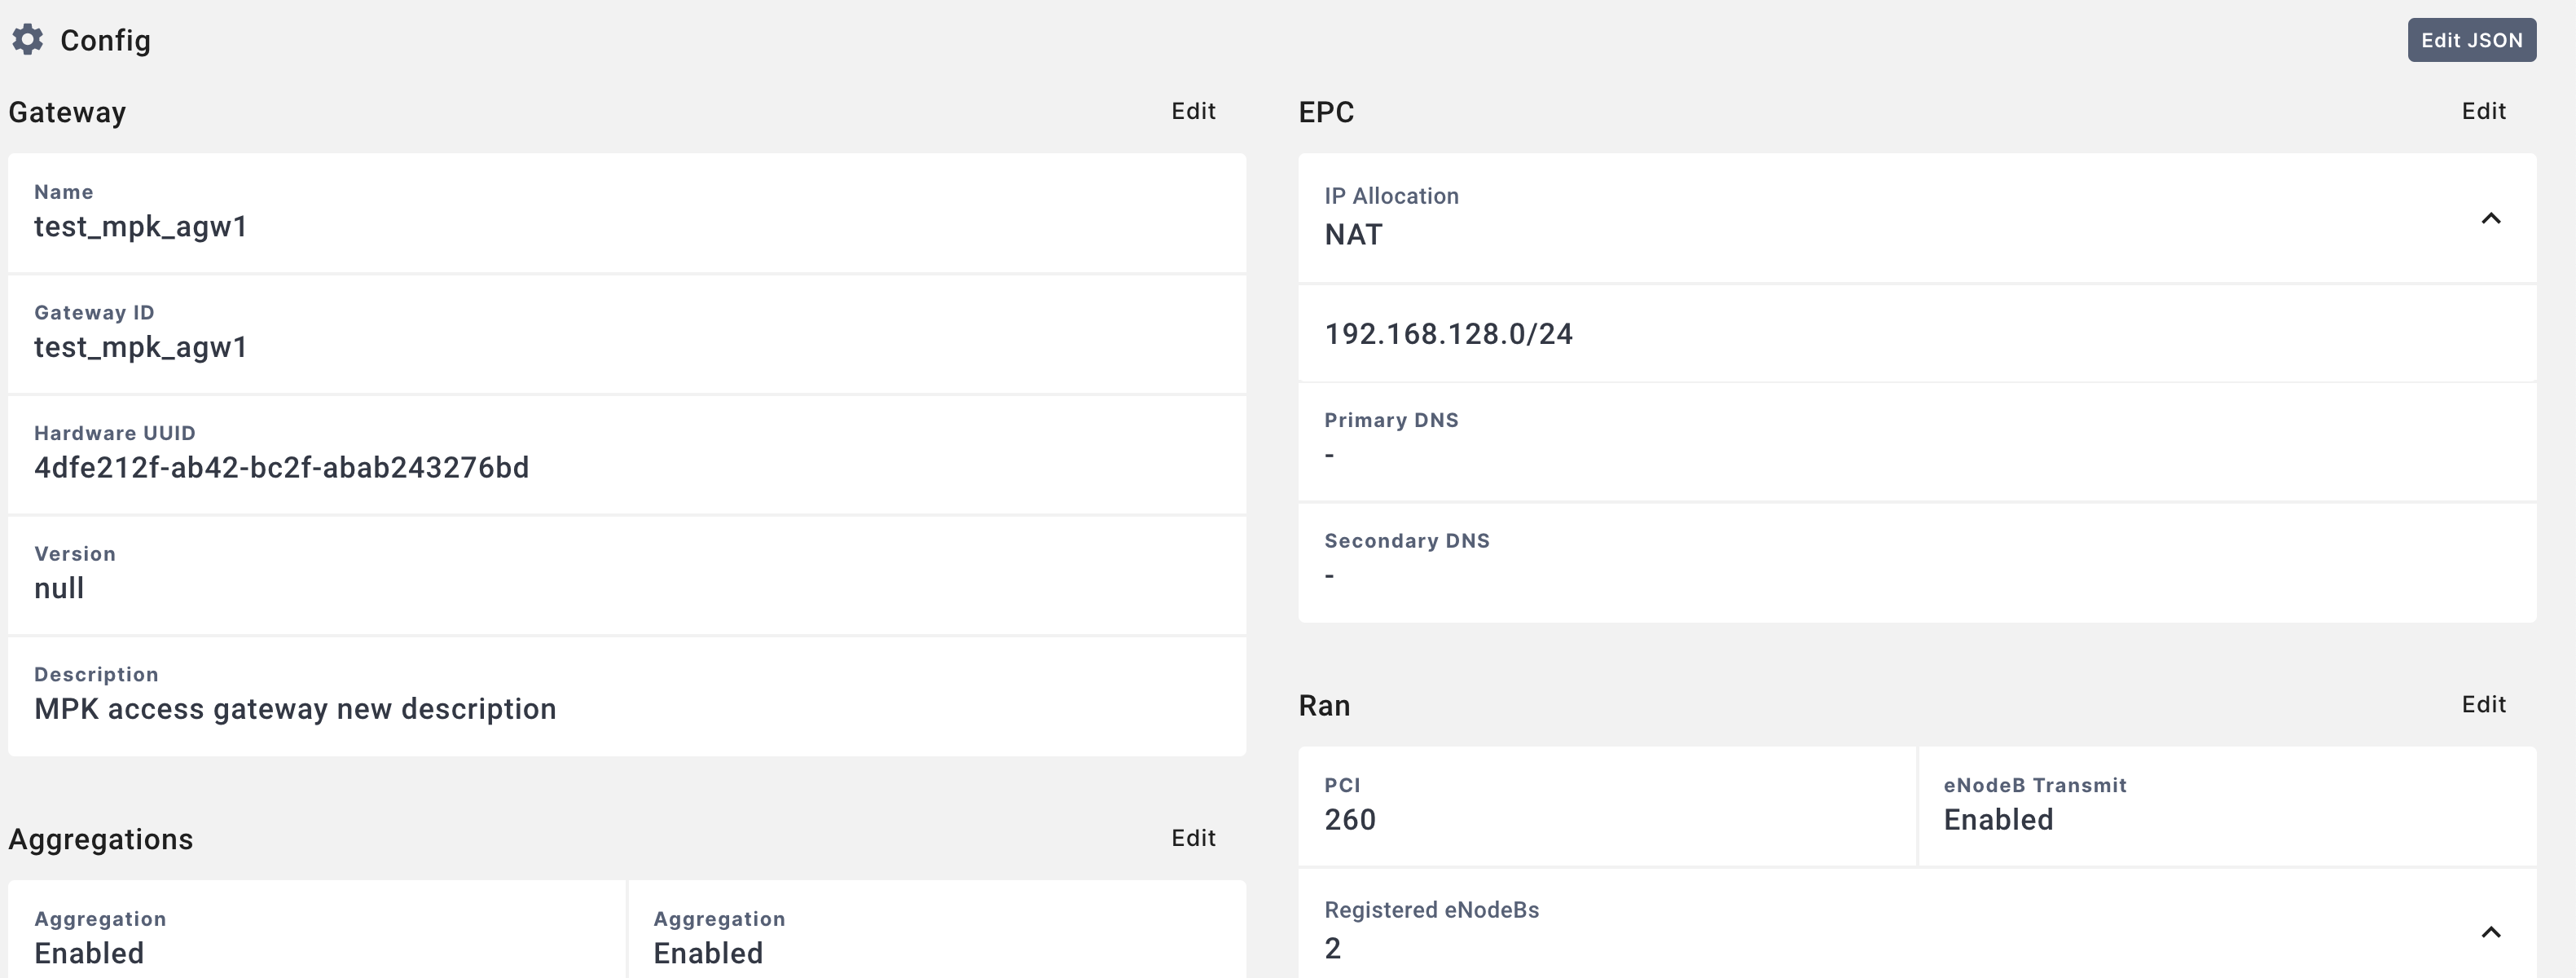Click the Config gear icon
This screenshot has width=2576, height=978.
[28, 40]
